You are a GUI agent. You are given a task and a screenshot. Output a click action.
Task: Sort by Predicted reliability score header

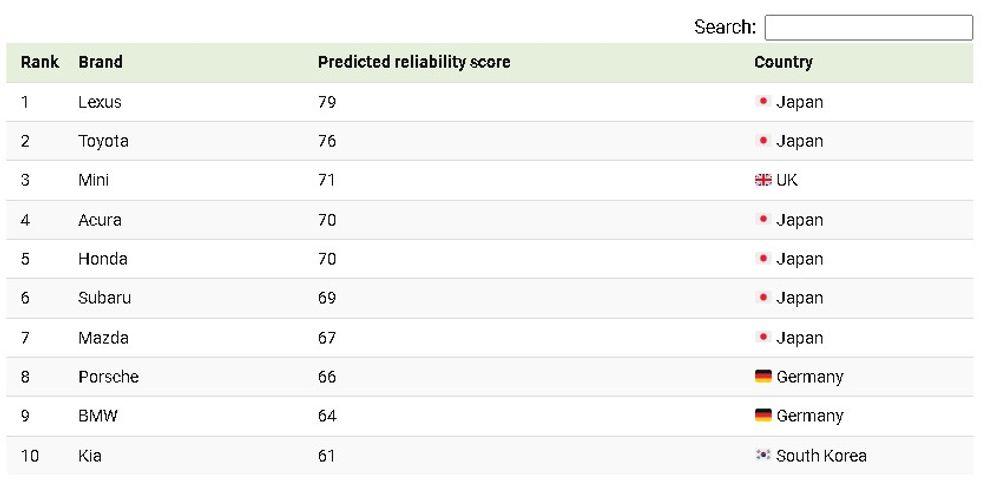tap(414, 62)
